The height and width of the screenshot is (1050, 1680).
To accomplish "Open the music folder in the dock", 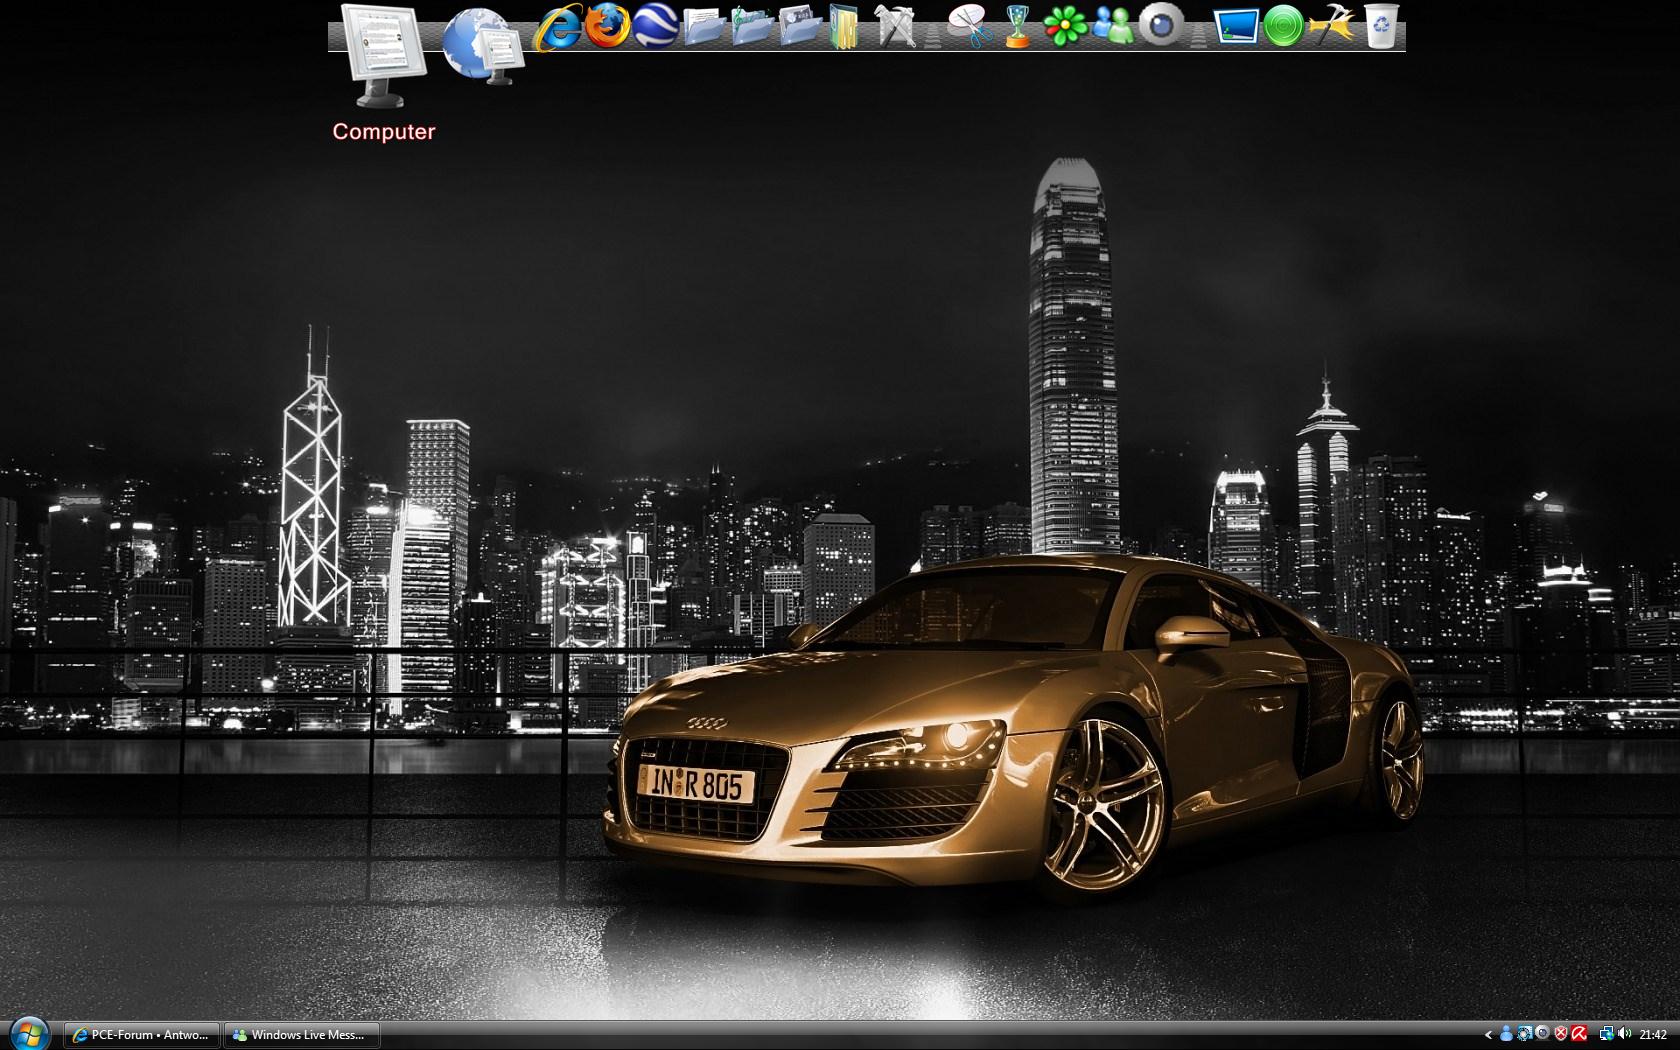I will pos(752,26).
